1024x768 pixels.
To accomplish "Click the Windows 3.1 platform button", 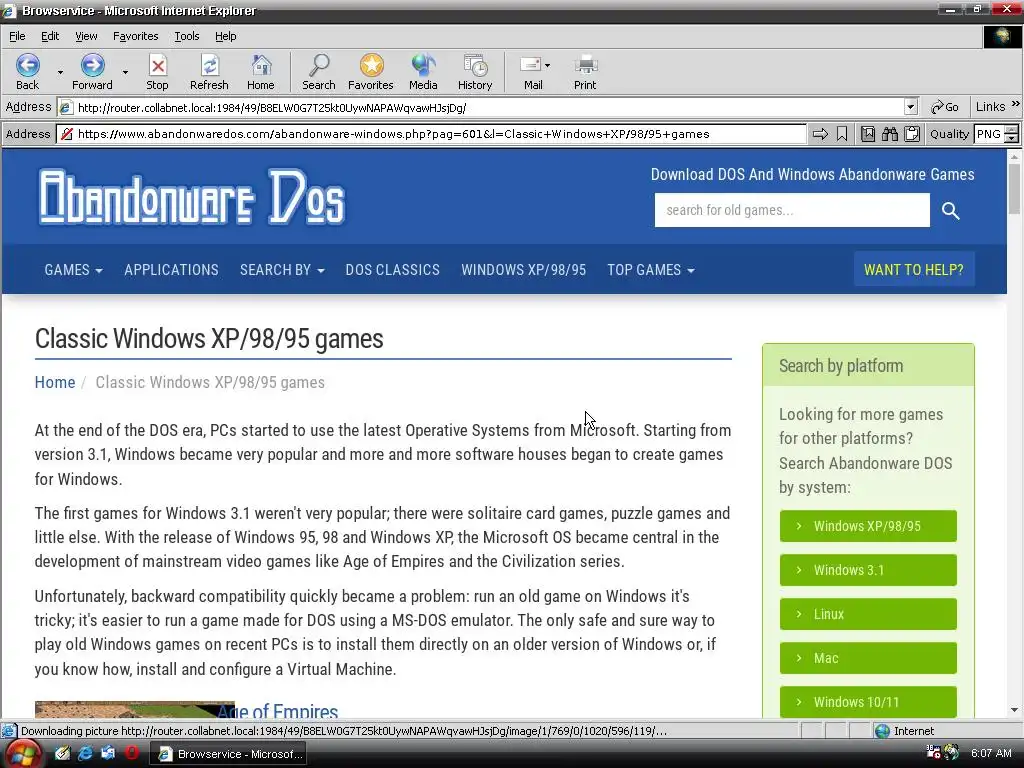I will 868,570.
